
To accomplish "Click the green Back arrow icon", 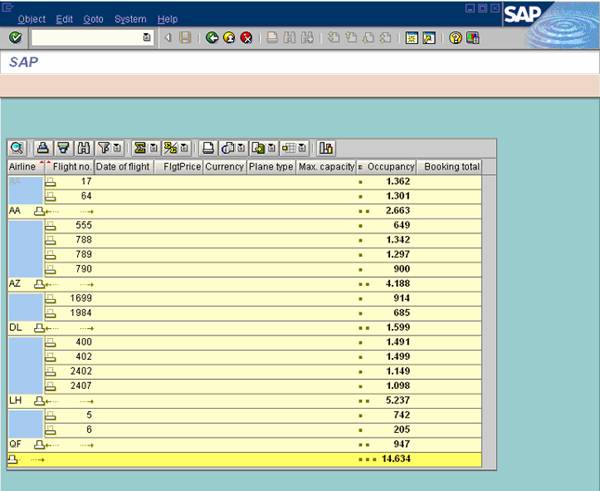I will point(212,38).
